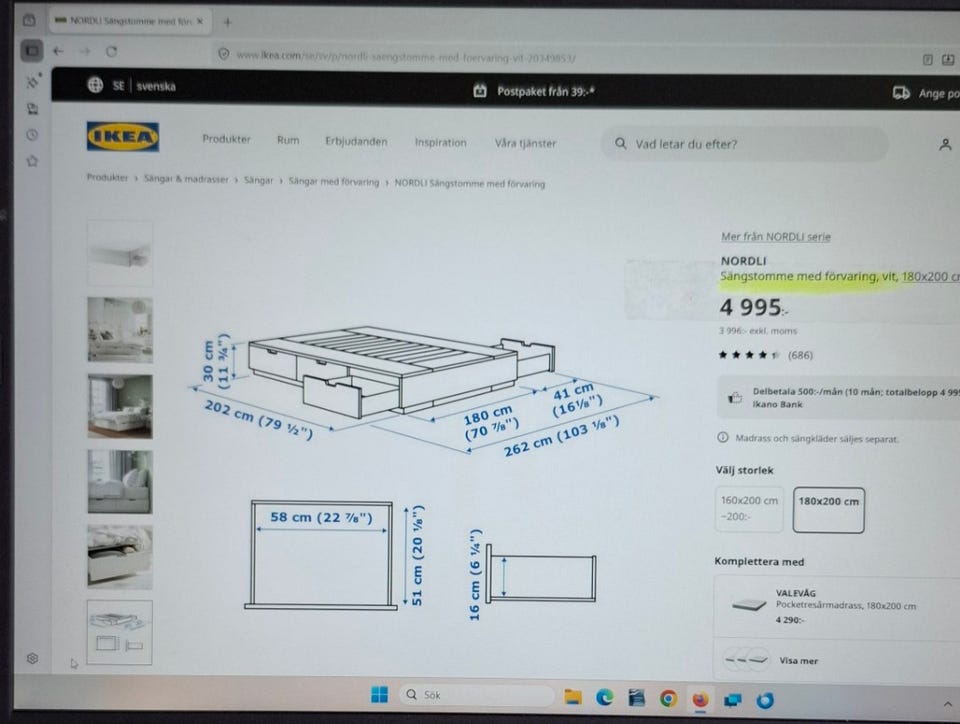Open Mer från NORDLI serie link

tap(776, 236)
